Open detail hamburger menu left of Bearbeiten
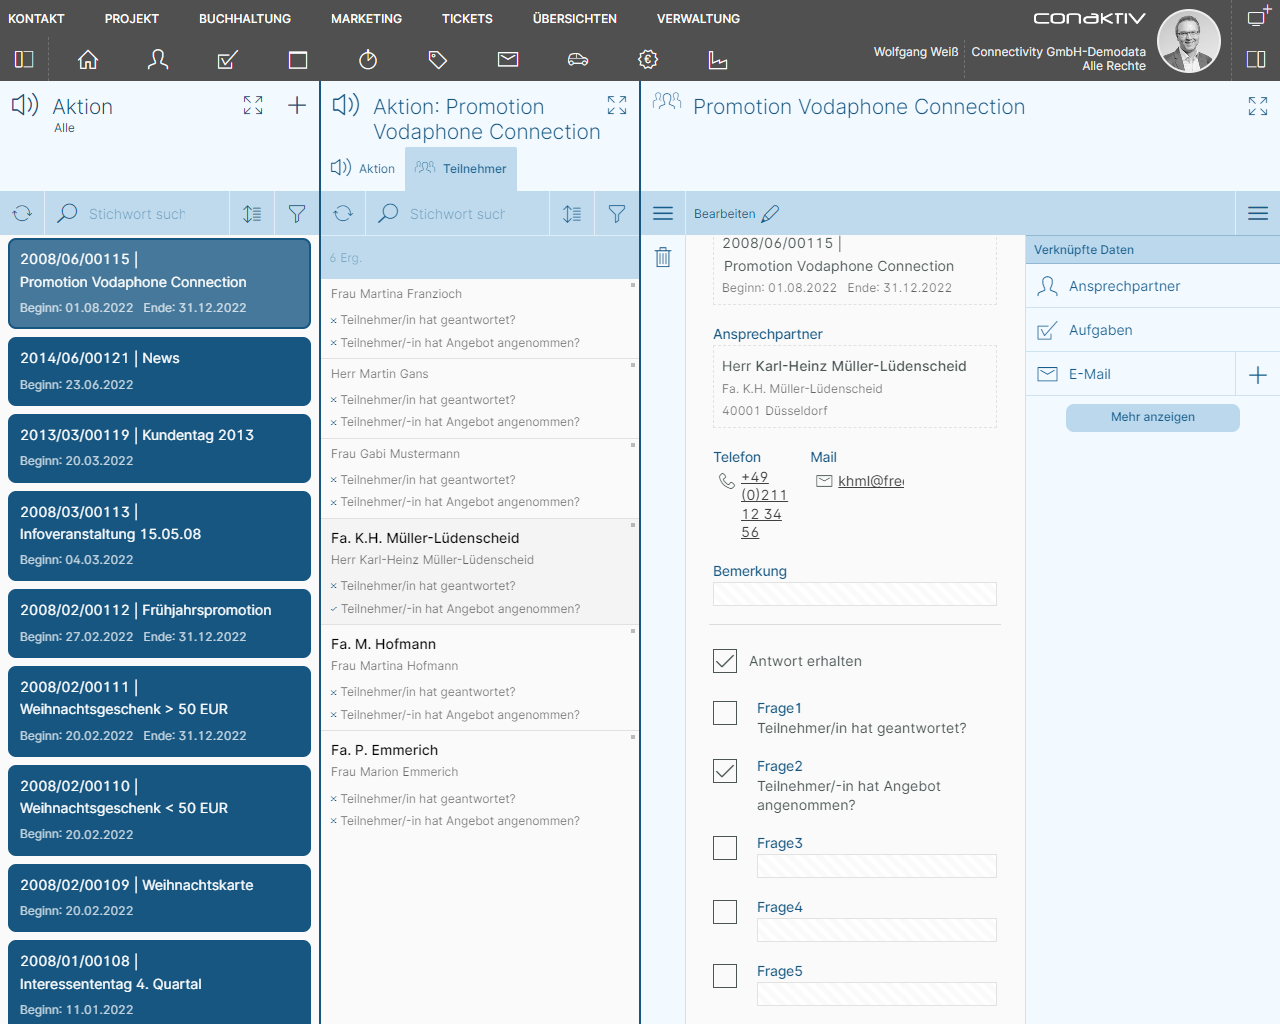This screenshot has width=1280, height=1024. pyautogui.click(x=663, y=213)
